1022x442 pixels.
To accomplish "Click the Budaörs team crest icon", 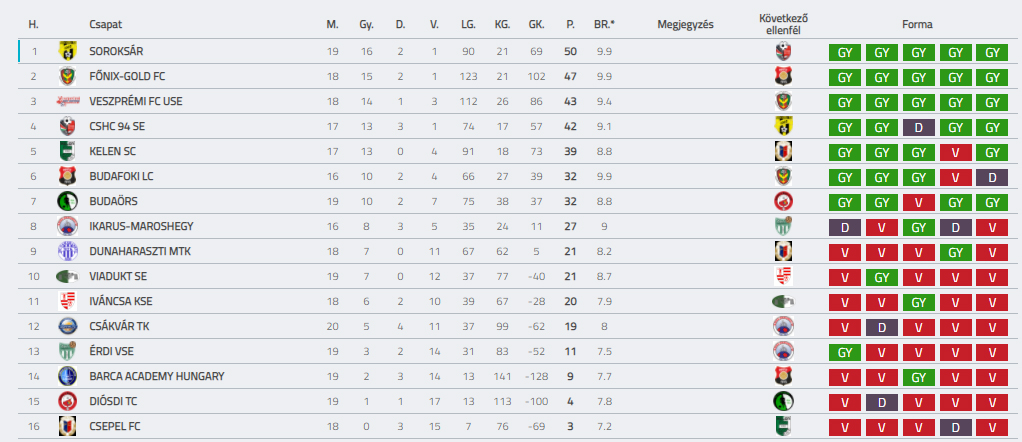I will (67, 201).
